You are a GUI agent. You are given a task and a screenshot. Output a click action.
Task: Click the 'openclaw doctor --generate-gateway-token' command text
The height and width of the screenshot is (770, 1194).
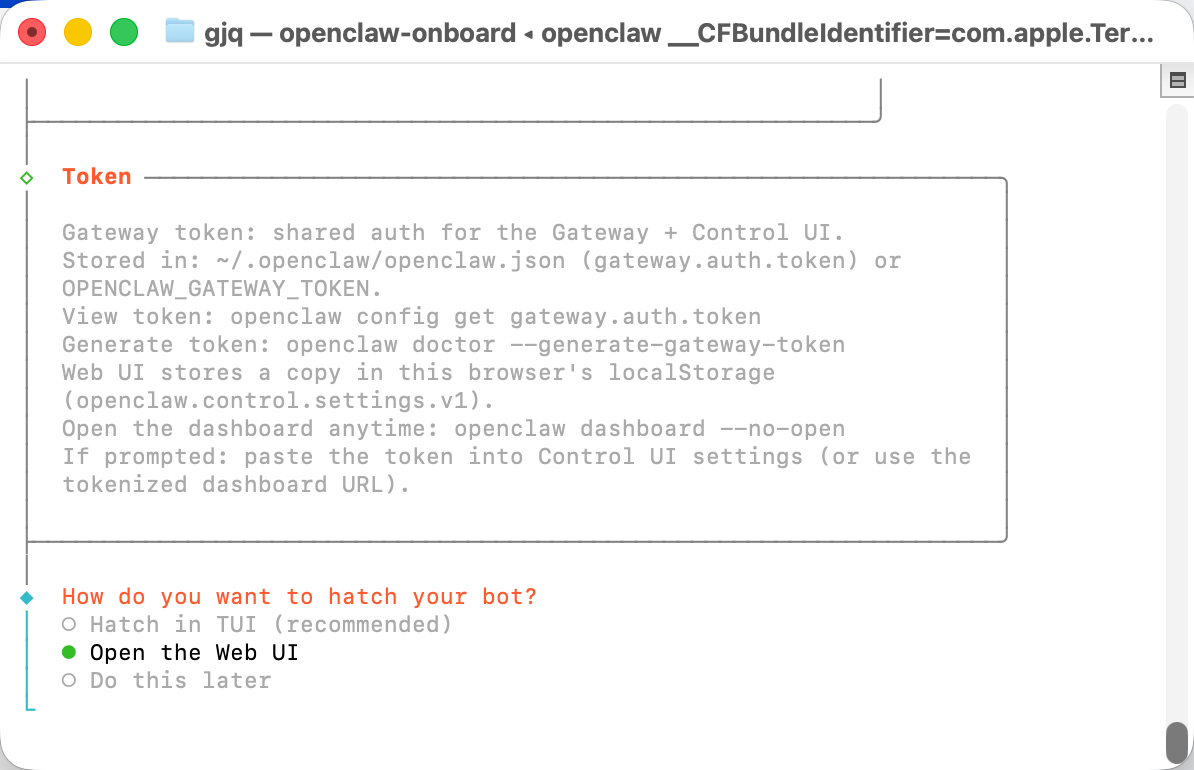point(565,345)
